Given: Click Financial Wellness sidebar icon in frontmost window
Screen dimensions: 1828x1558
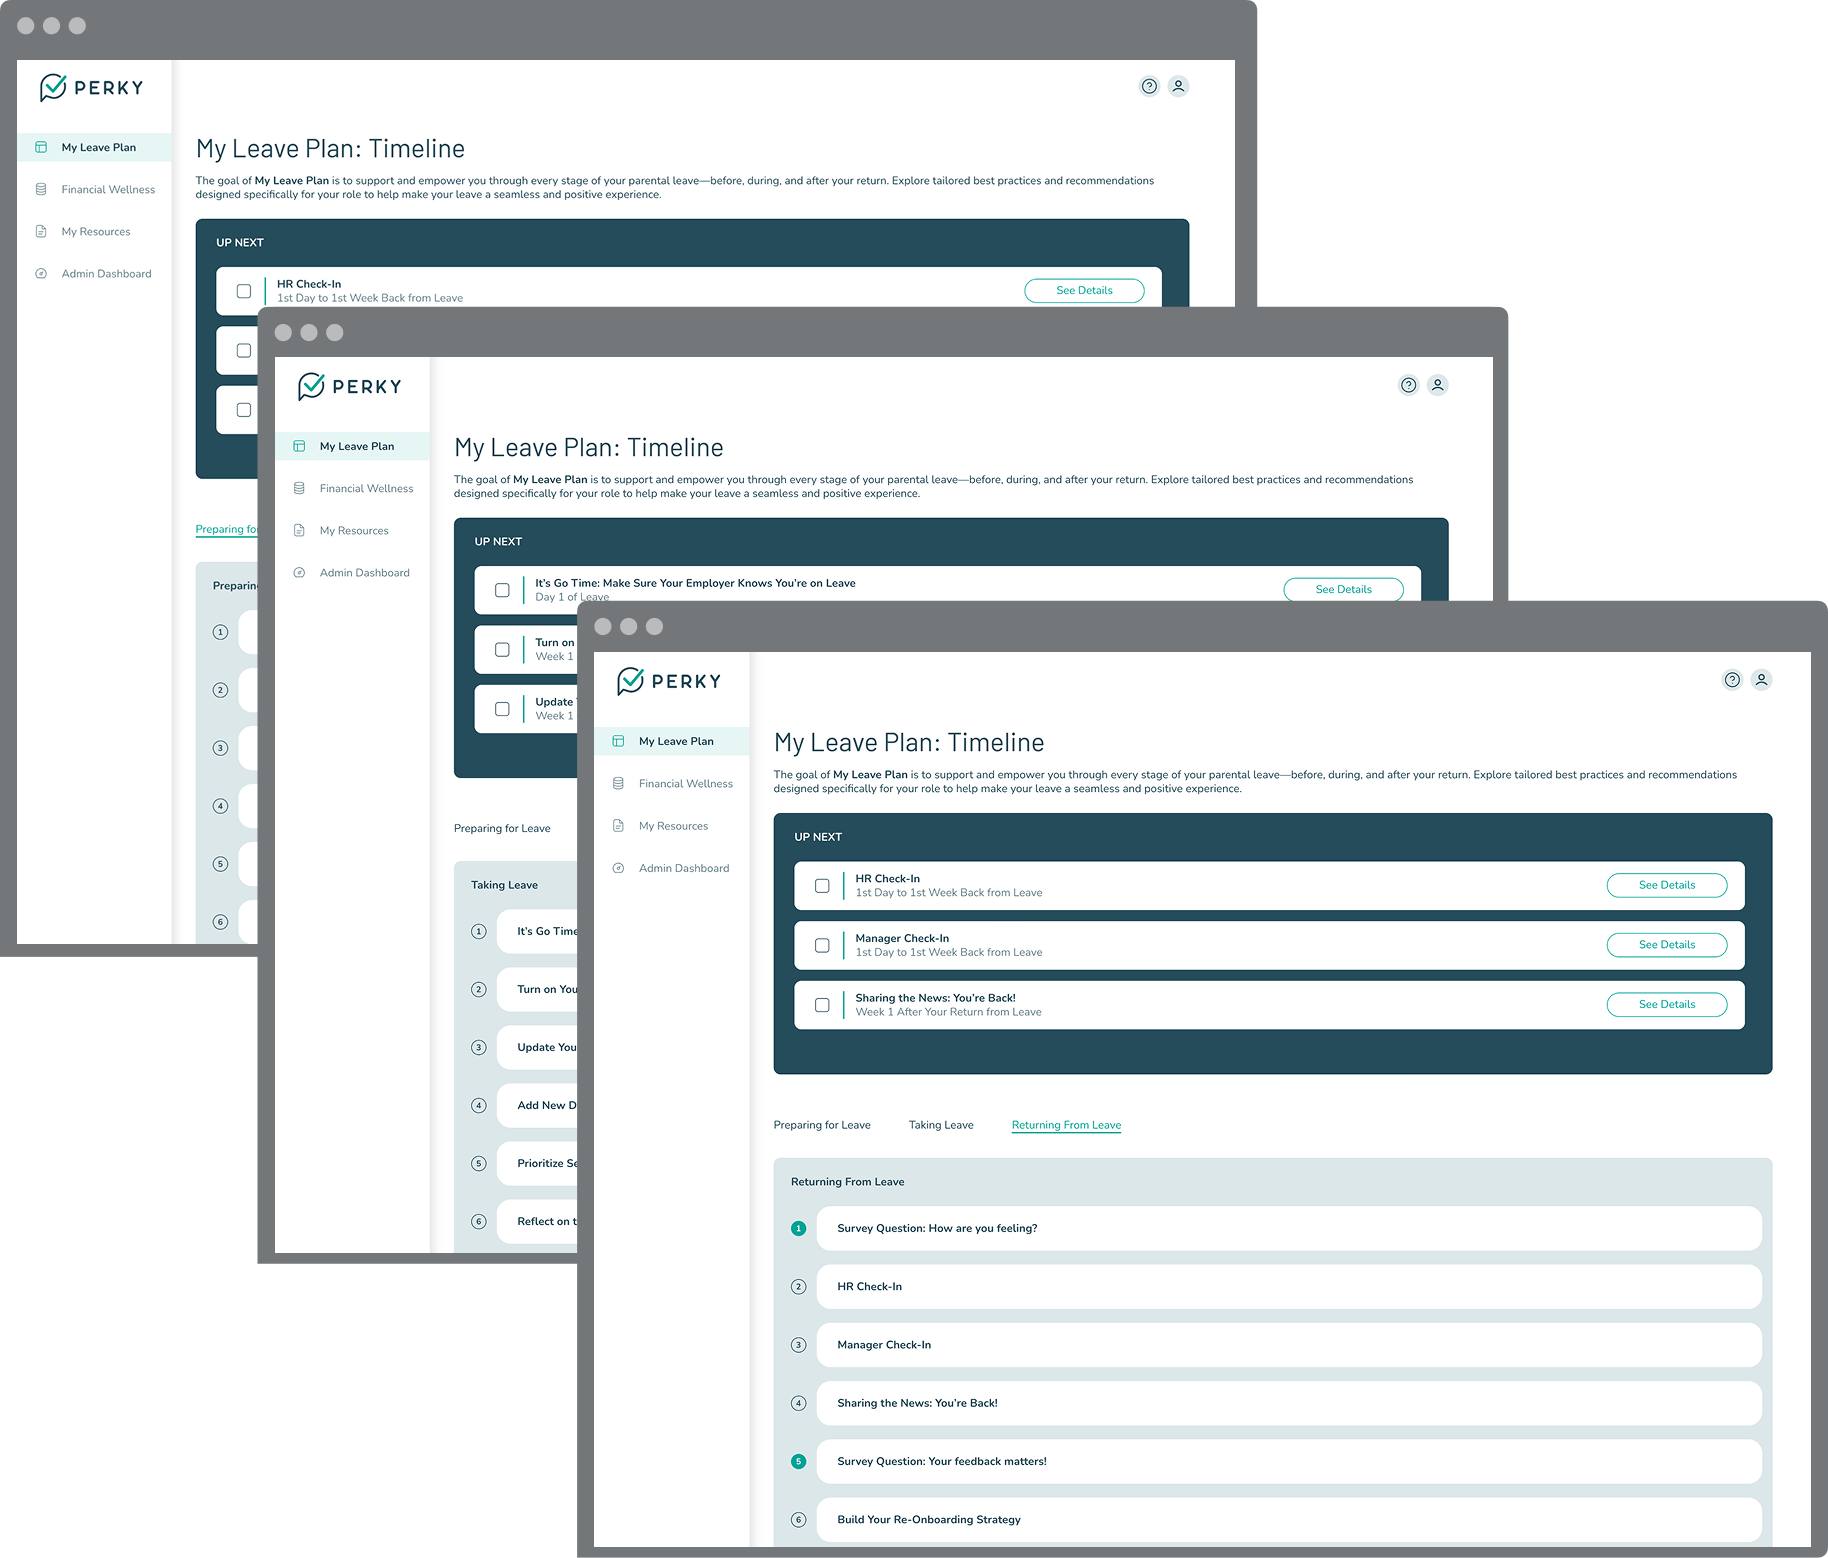Looking at the screenshot, I should (618, 784).
